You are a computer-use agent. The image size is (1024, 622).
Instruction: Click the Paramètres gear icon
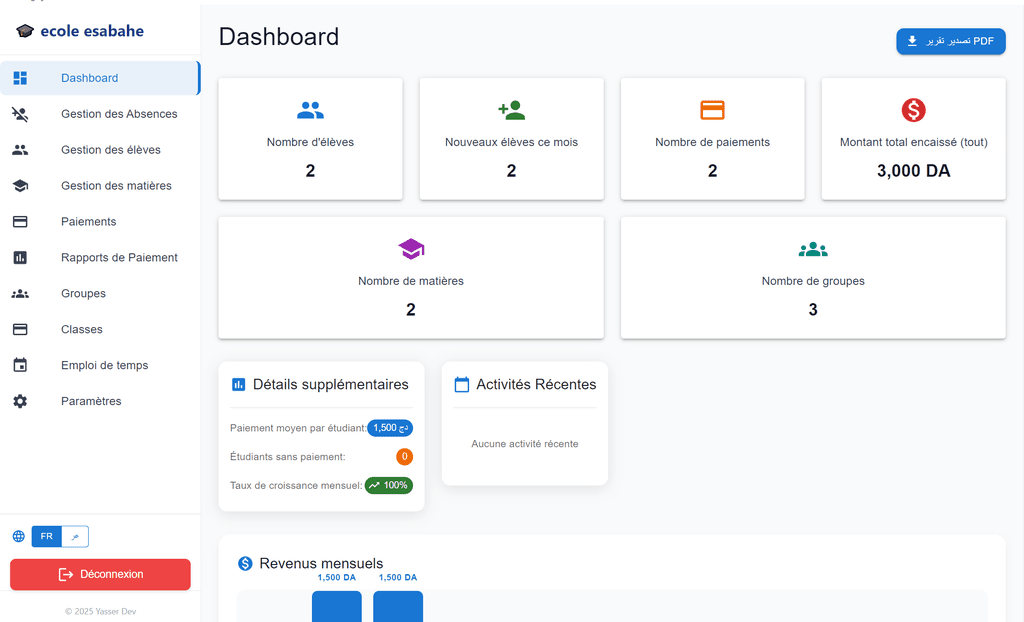pyautogui.click(x=20, y=401)
